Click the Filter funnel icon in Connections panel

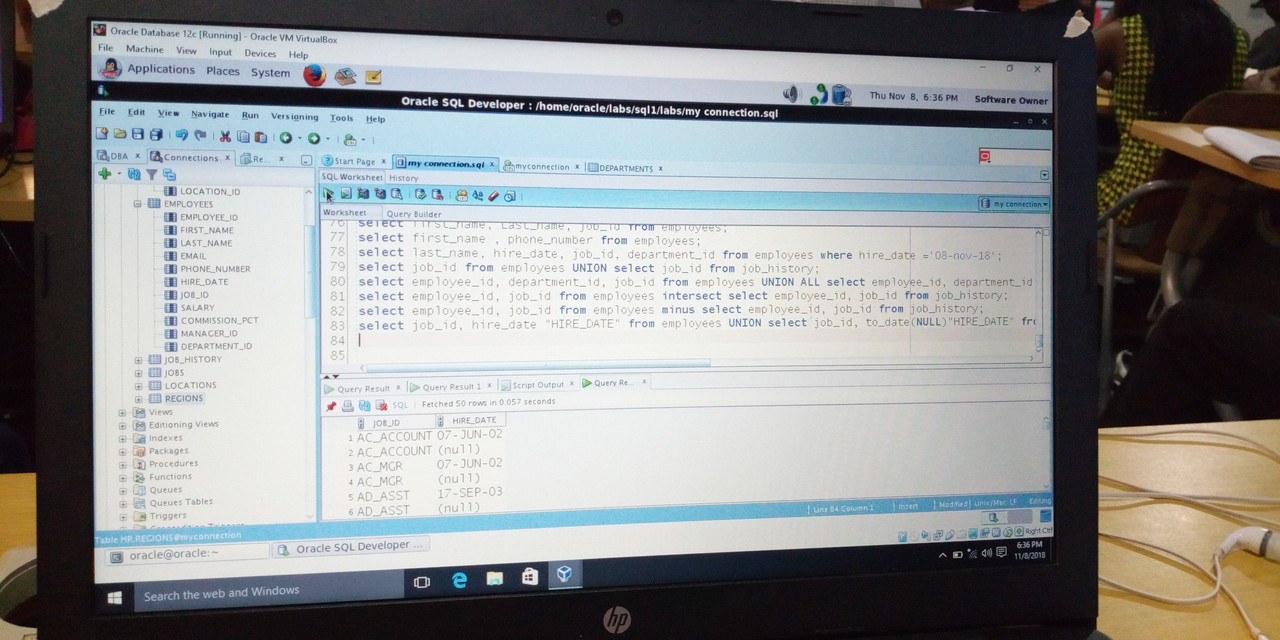151,174
